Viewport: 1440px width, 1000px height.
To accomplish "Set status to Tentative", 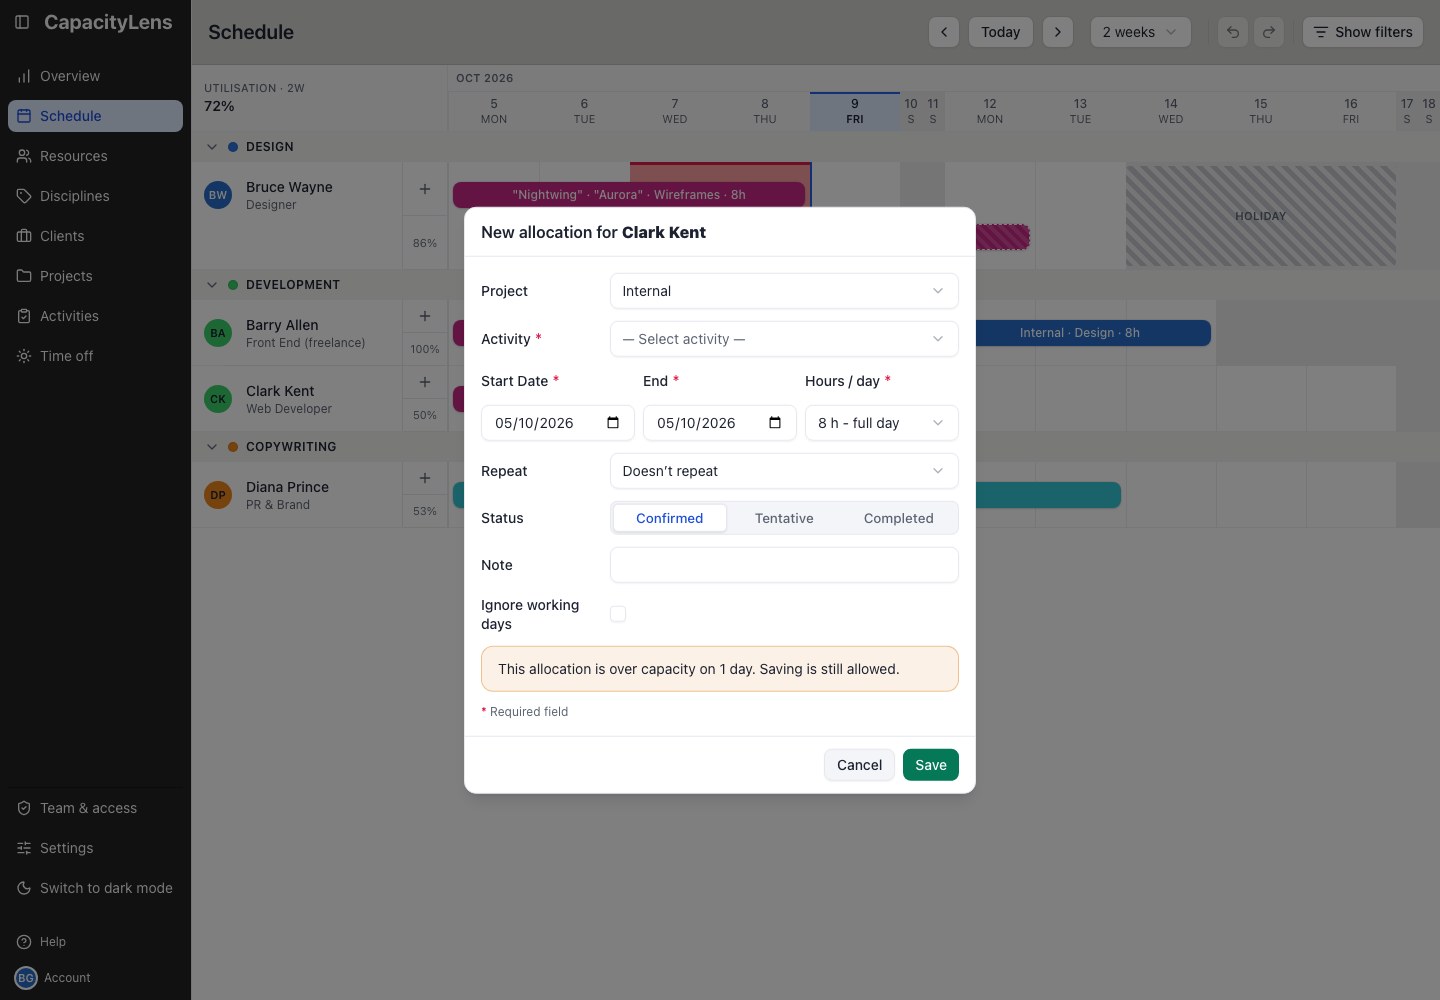I will click(784, 518).
